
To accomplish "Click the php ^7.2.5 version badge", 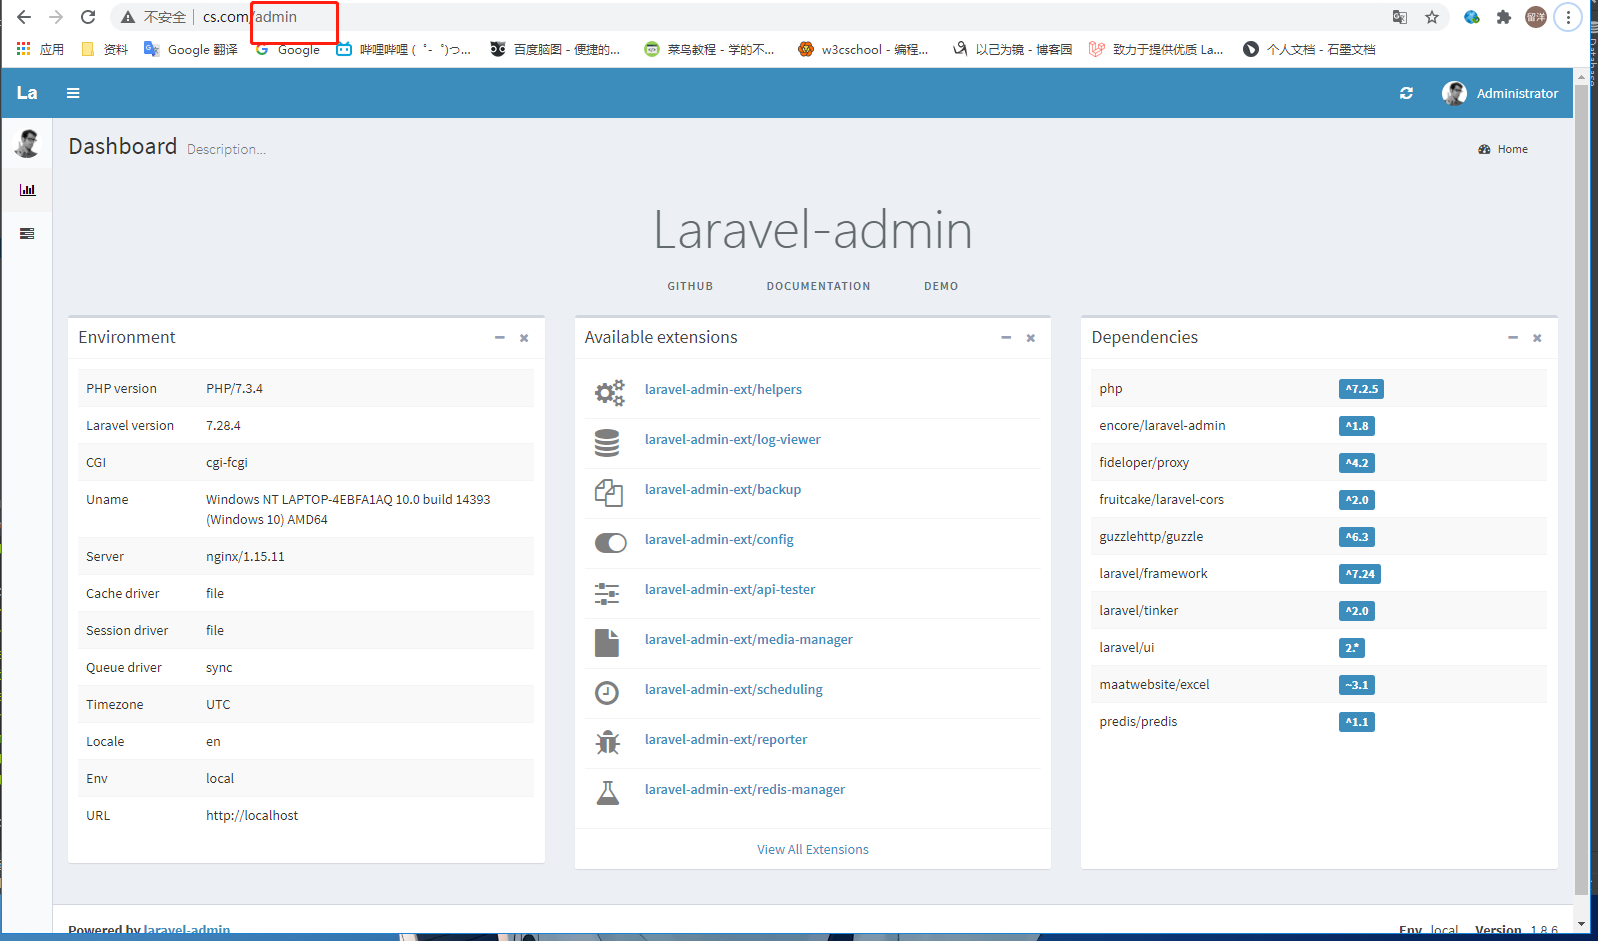I will click(x=1361, y=389).
